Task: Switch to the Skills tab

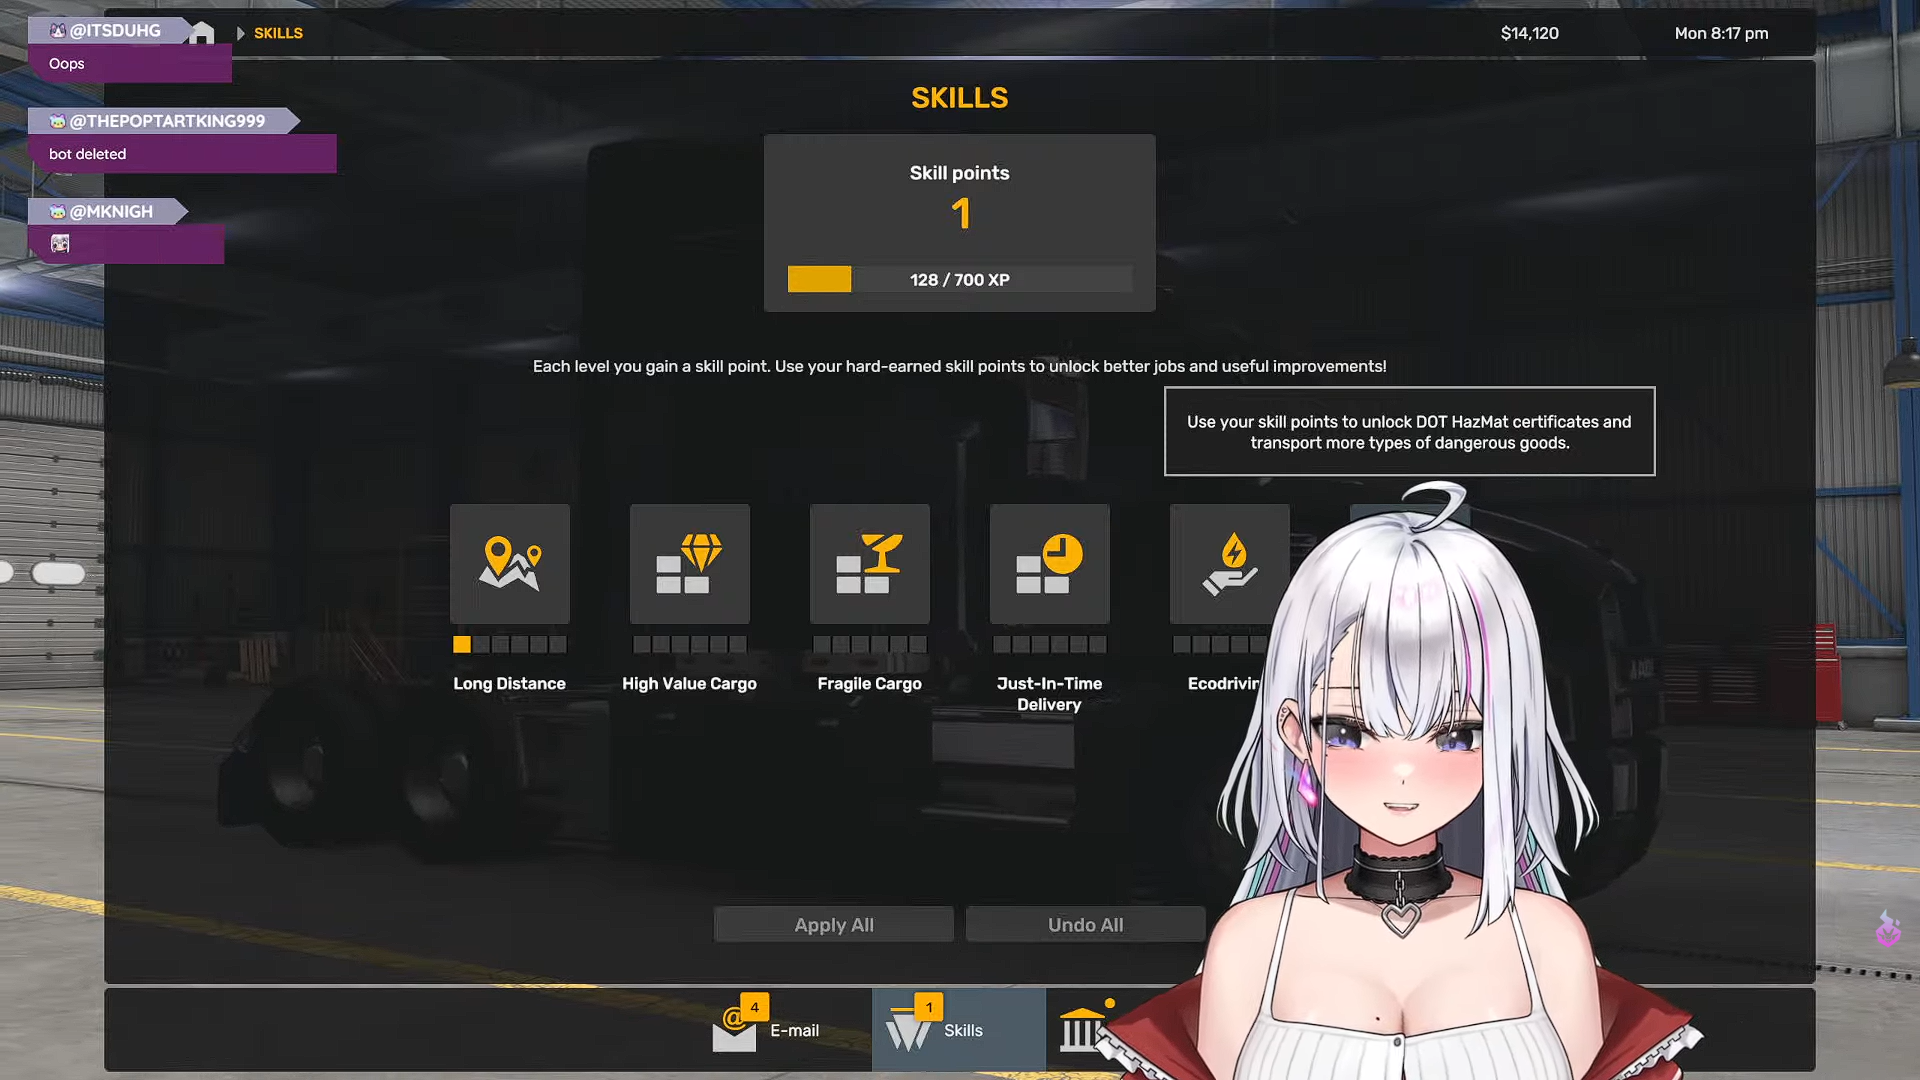Action: (x=959, y=1030)
